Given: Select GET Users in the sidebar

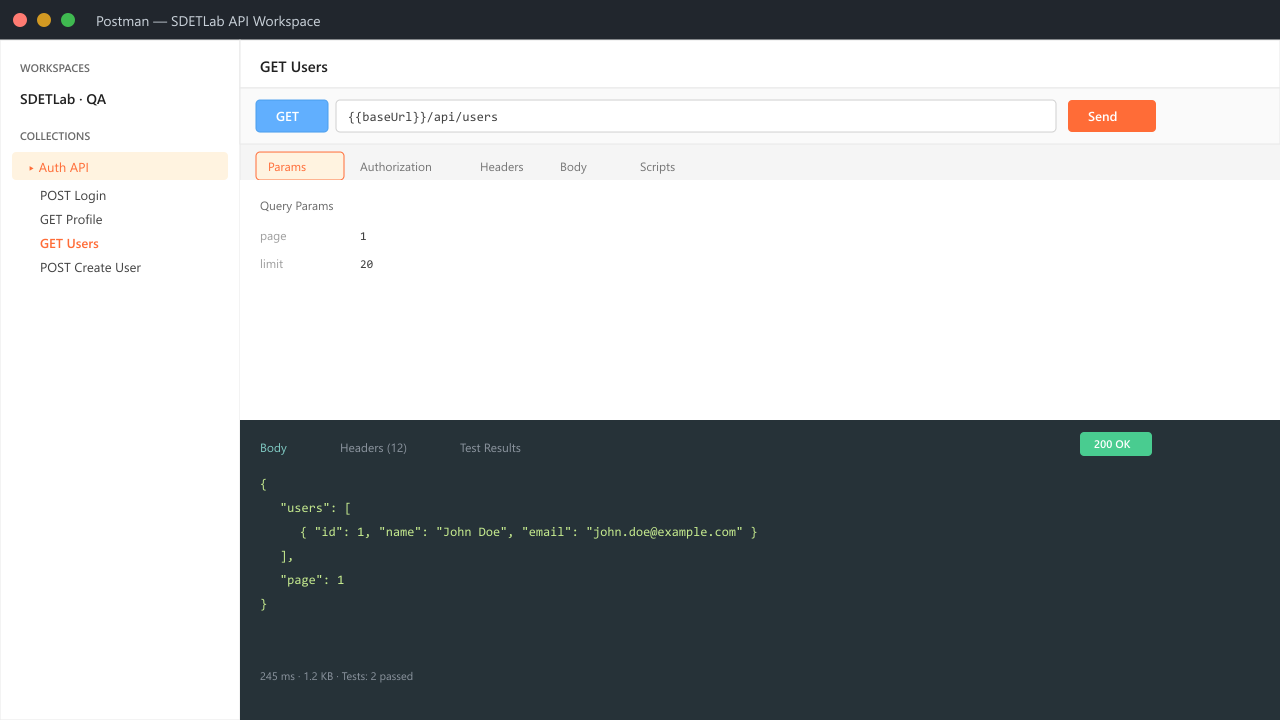Looking at the screenshot, I should (69, 244).
